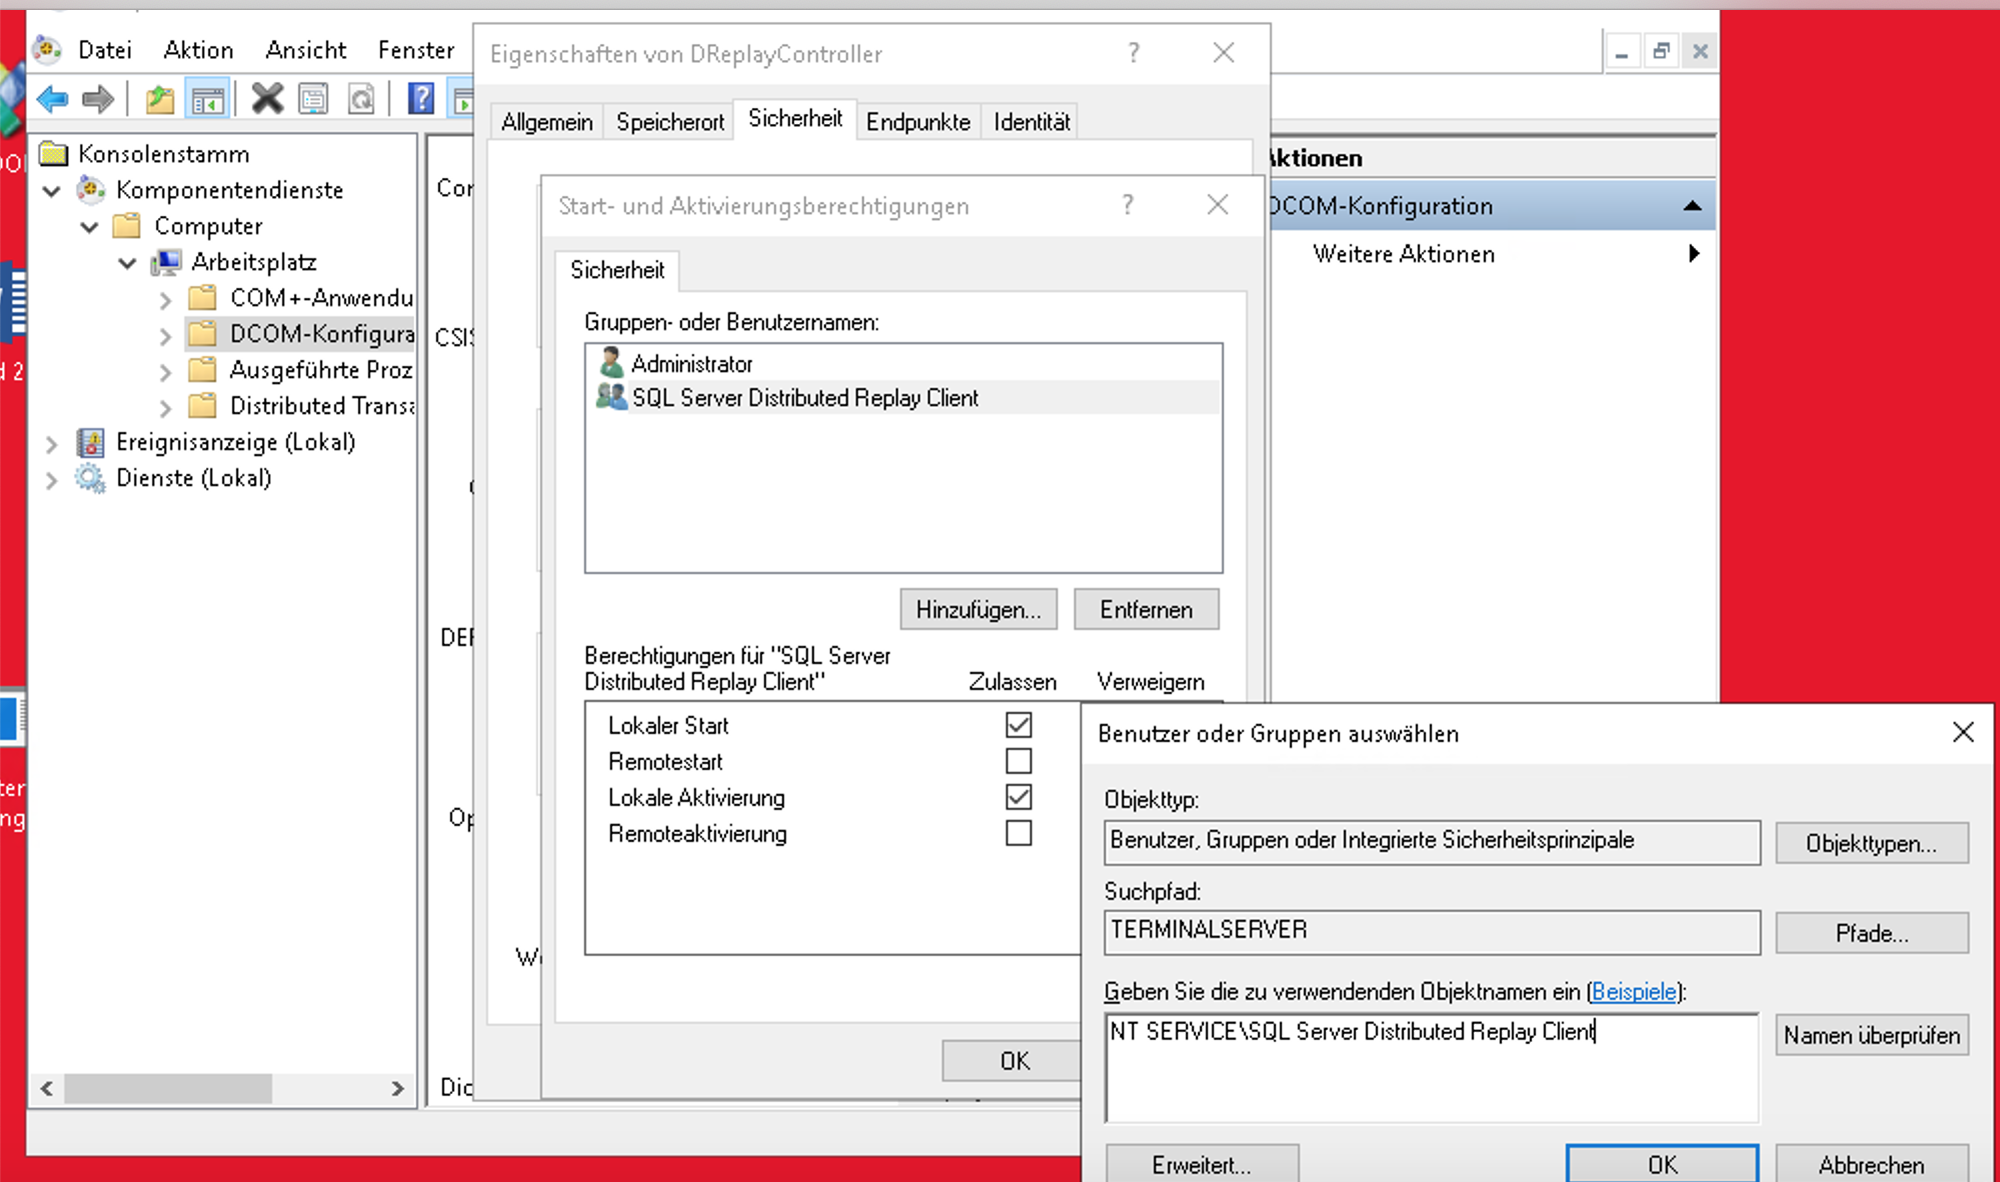Click the left arrow of the tree scrollbar
The width and height of the screenshot is (2000, 1182).
[47, 1088]
